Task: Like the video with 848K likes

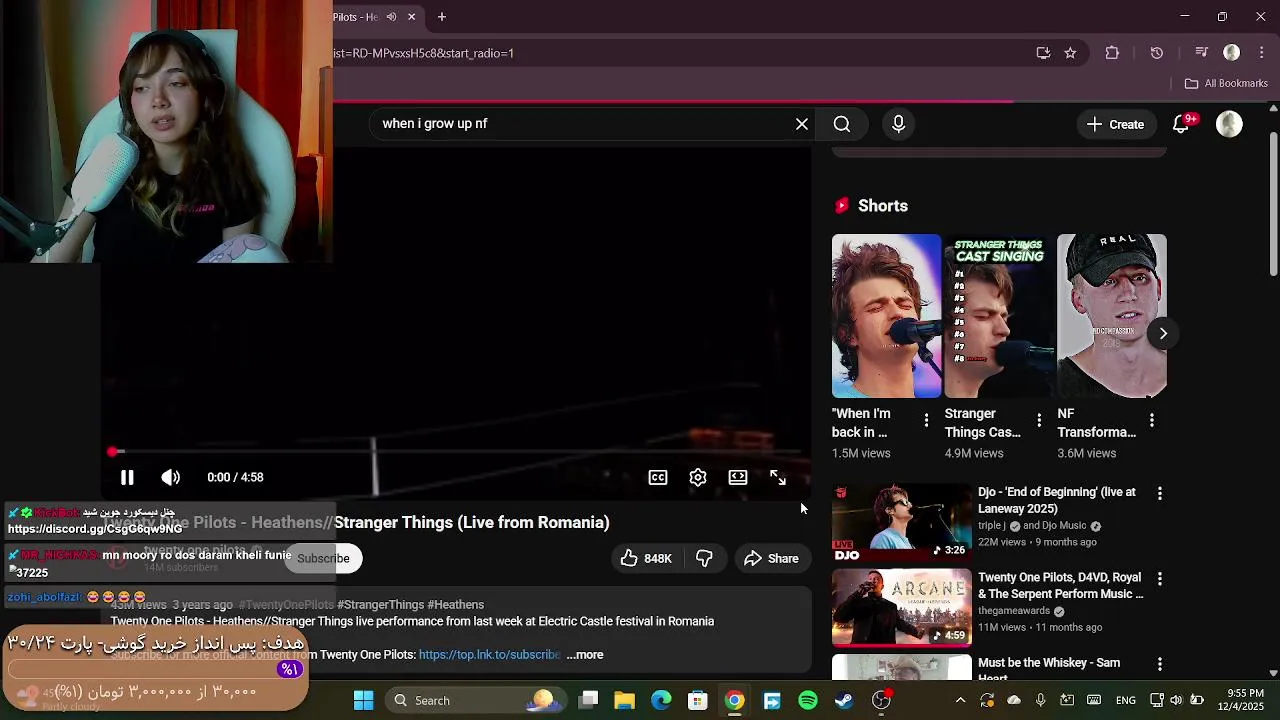Action: [646, 559]
